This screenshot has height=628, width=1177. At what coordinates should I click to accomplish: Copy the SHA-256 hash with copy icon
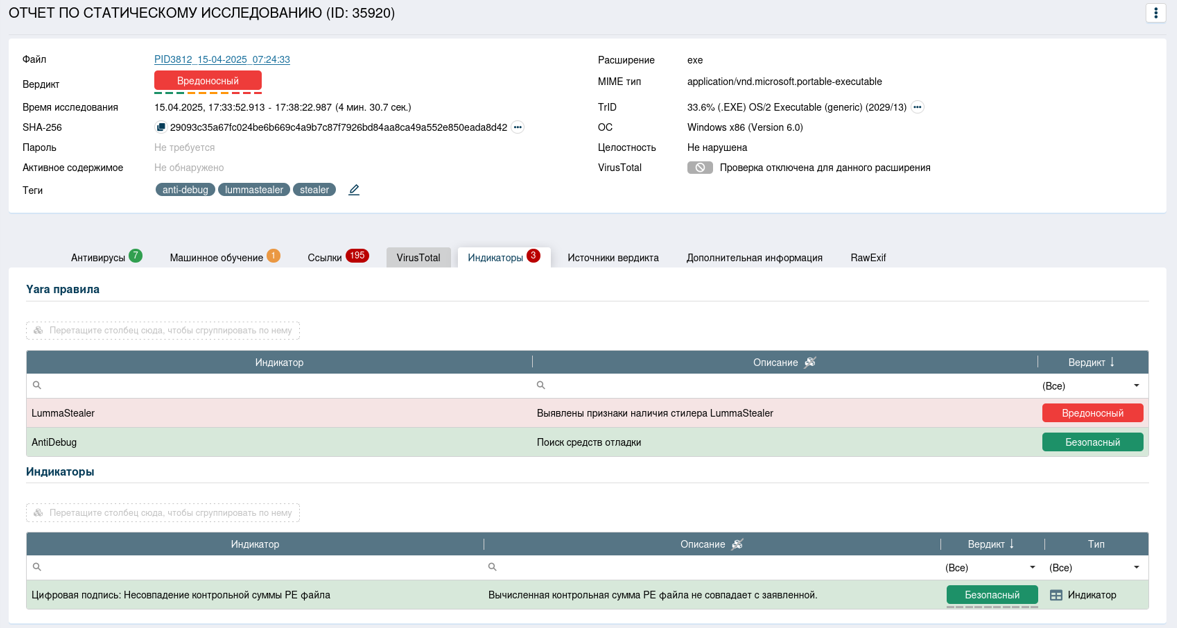161,128
